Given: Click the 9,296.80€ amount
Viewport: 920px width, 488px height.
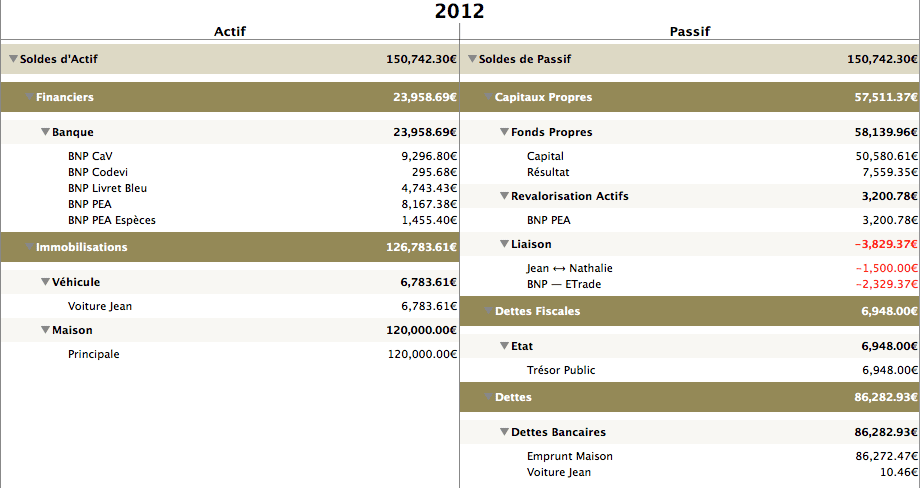Looking at the screenshot, I should click(x=429, y=156).
